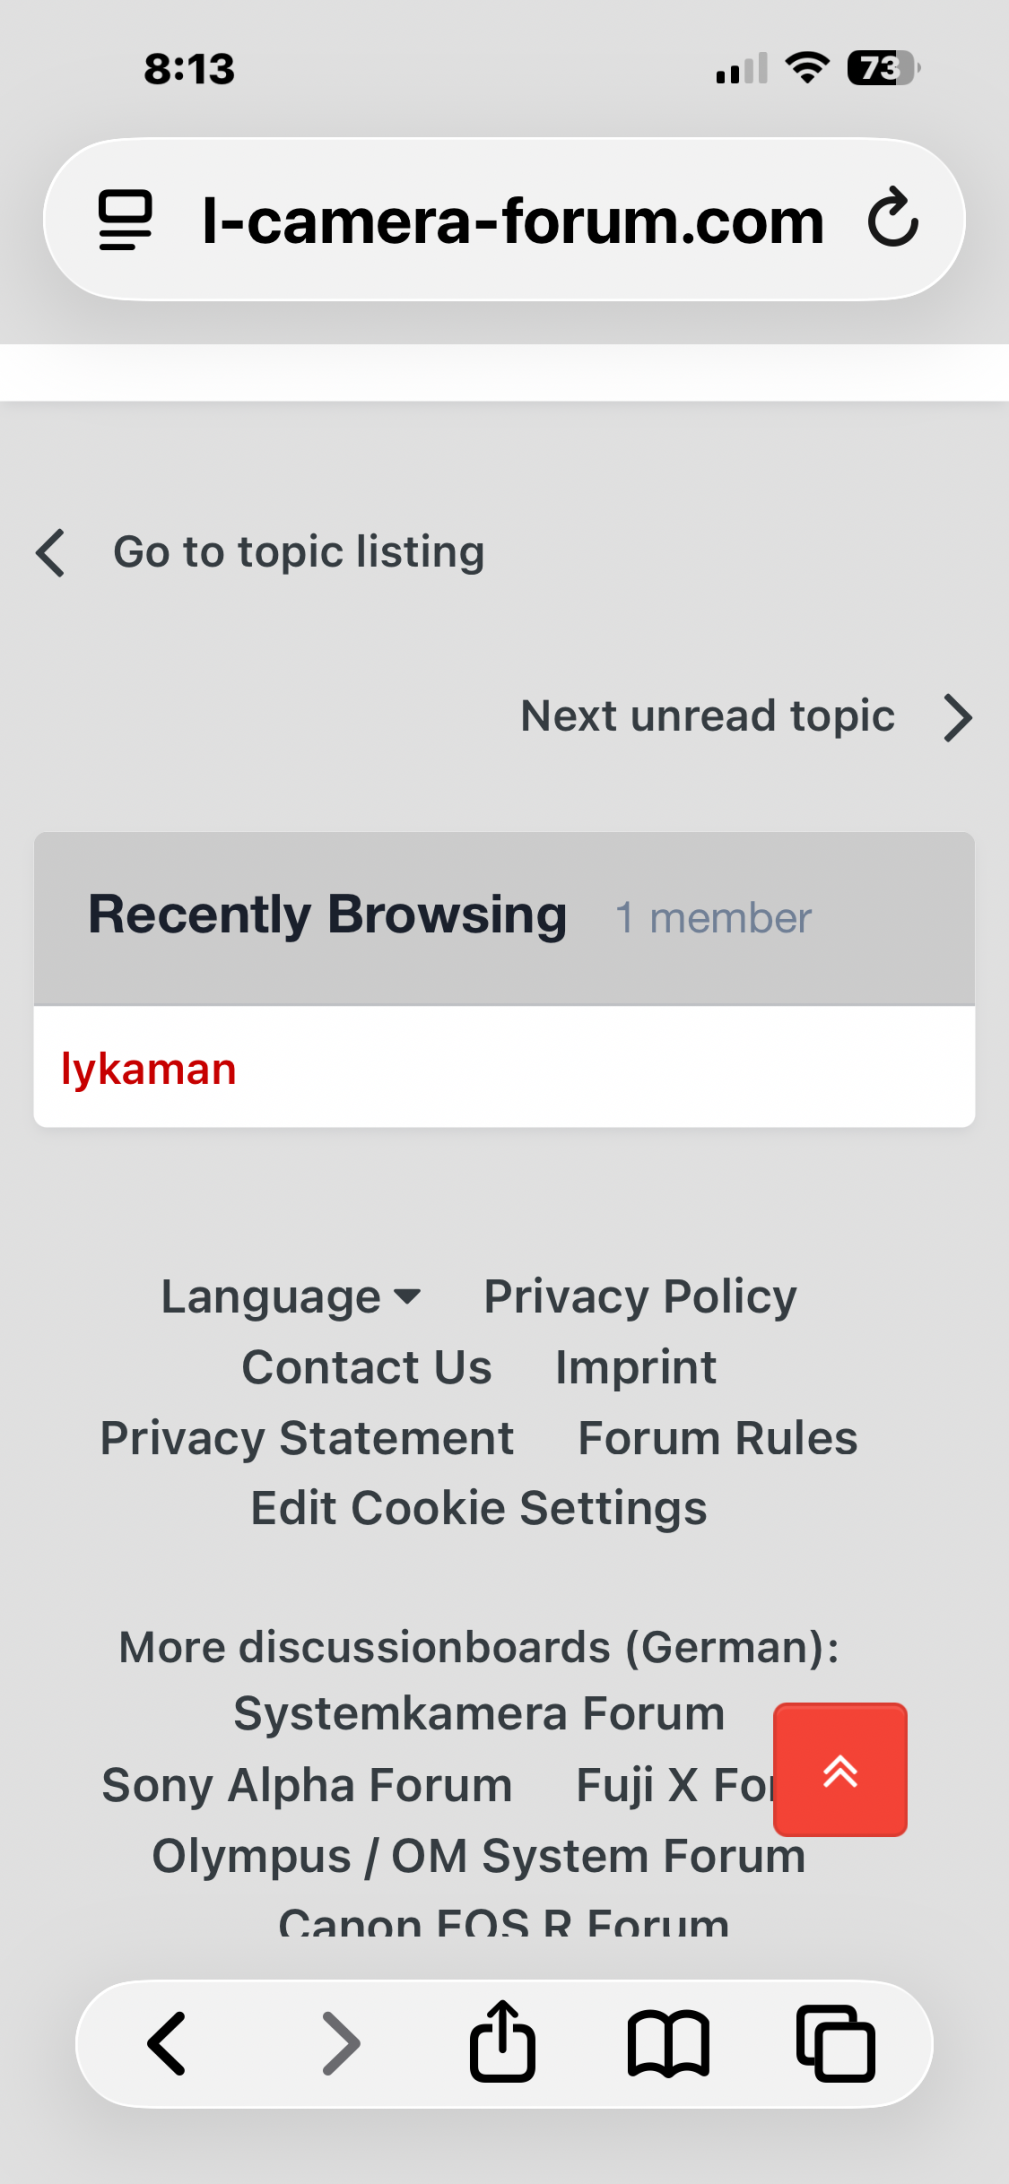Tap the page reload icon
Screen dimensions: 1009x2184
(x=892, y=218)
